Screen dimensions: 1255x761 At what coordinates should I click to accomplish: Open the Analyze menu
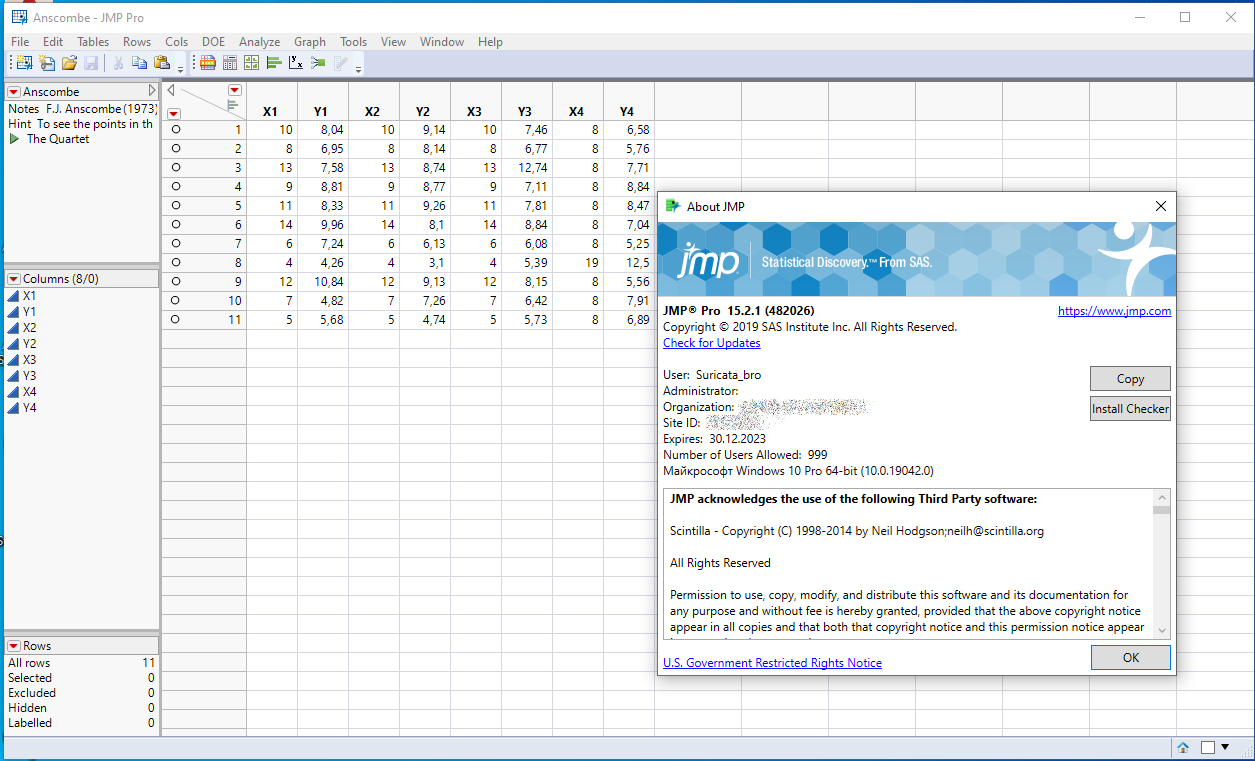point(259,42)
